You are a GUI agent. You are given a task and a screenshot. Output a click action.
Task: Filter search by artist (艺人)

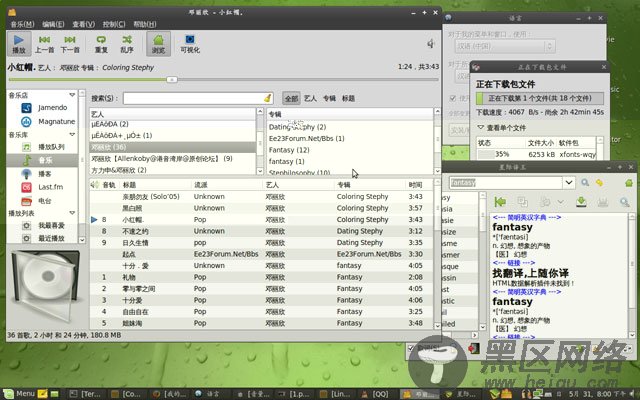310,98
